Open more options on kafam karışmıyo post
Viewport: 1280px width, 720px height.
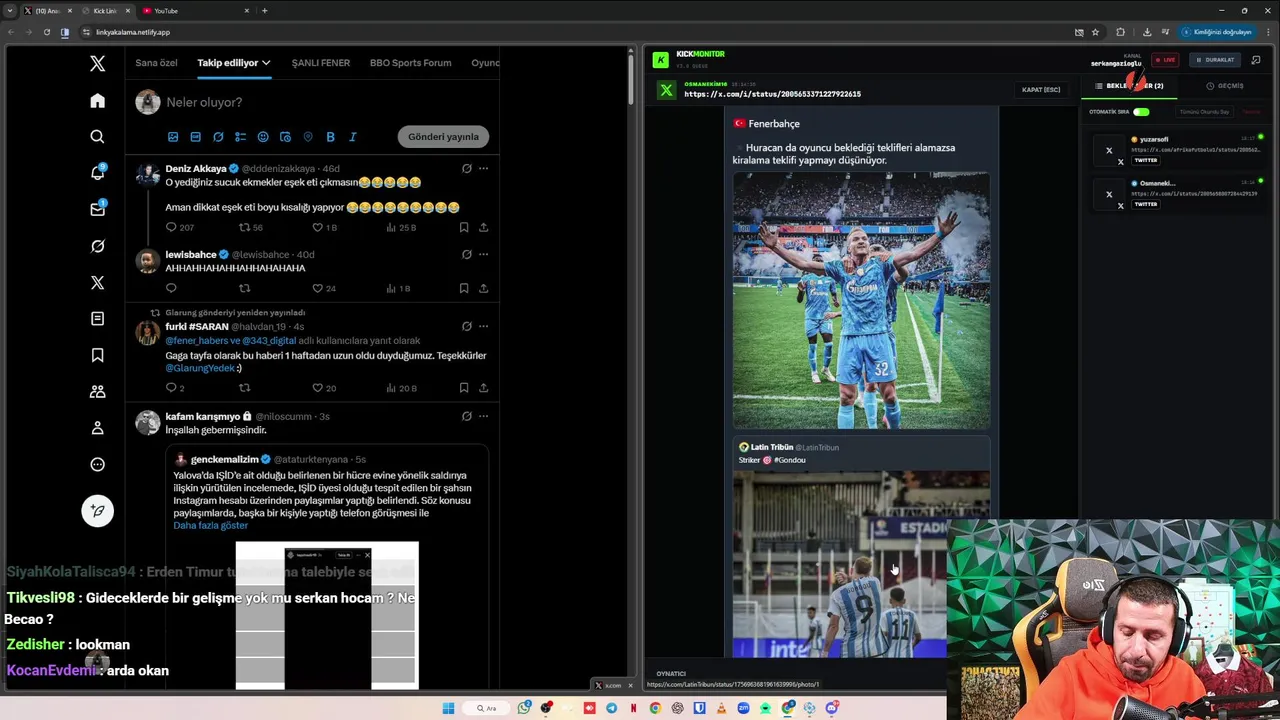[483, 416]
